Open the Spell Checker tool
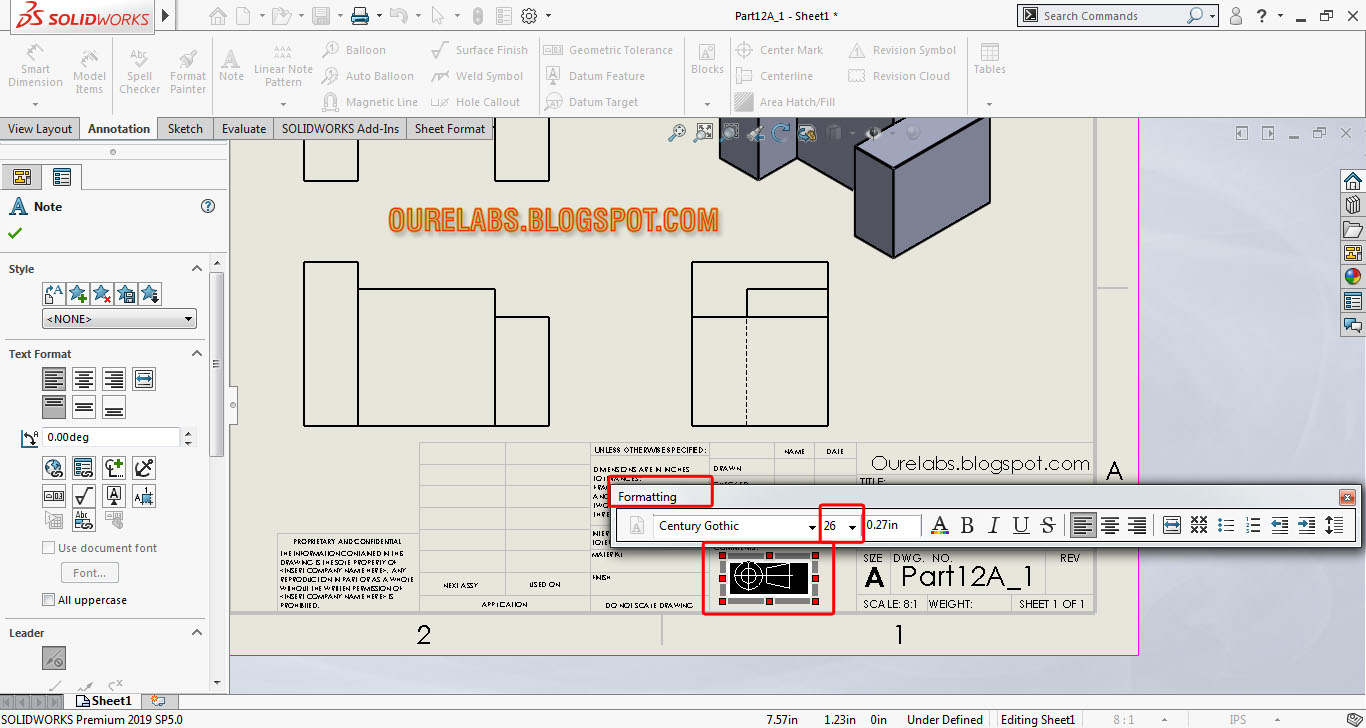 pos(139,68)
